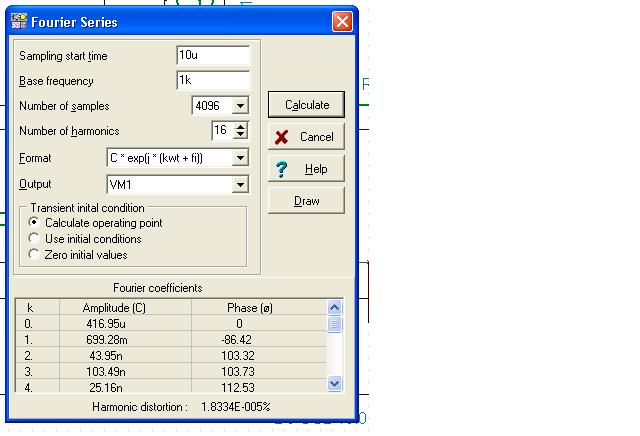Image resolution: width=640 pixels, height=436 pixels.
Task: Increase the number of harmonics
Action: (241, 127)
